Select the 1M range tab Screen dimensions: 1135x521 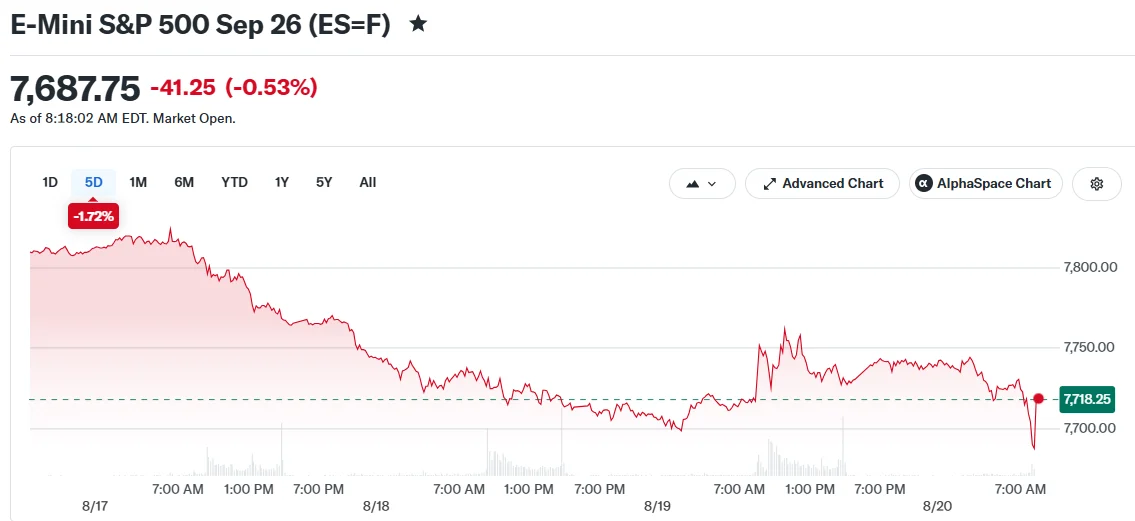(138, 182)
